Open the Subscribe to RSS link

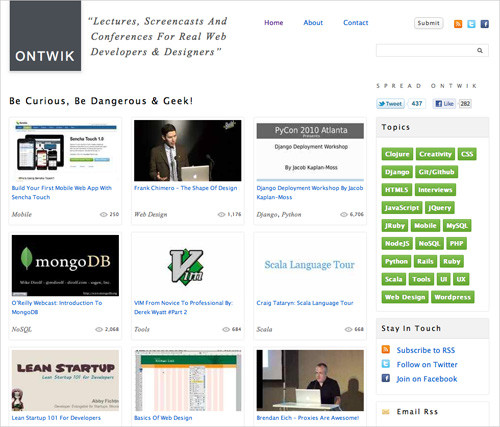point(426,350)
